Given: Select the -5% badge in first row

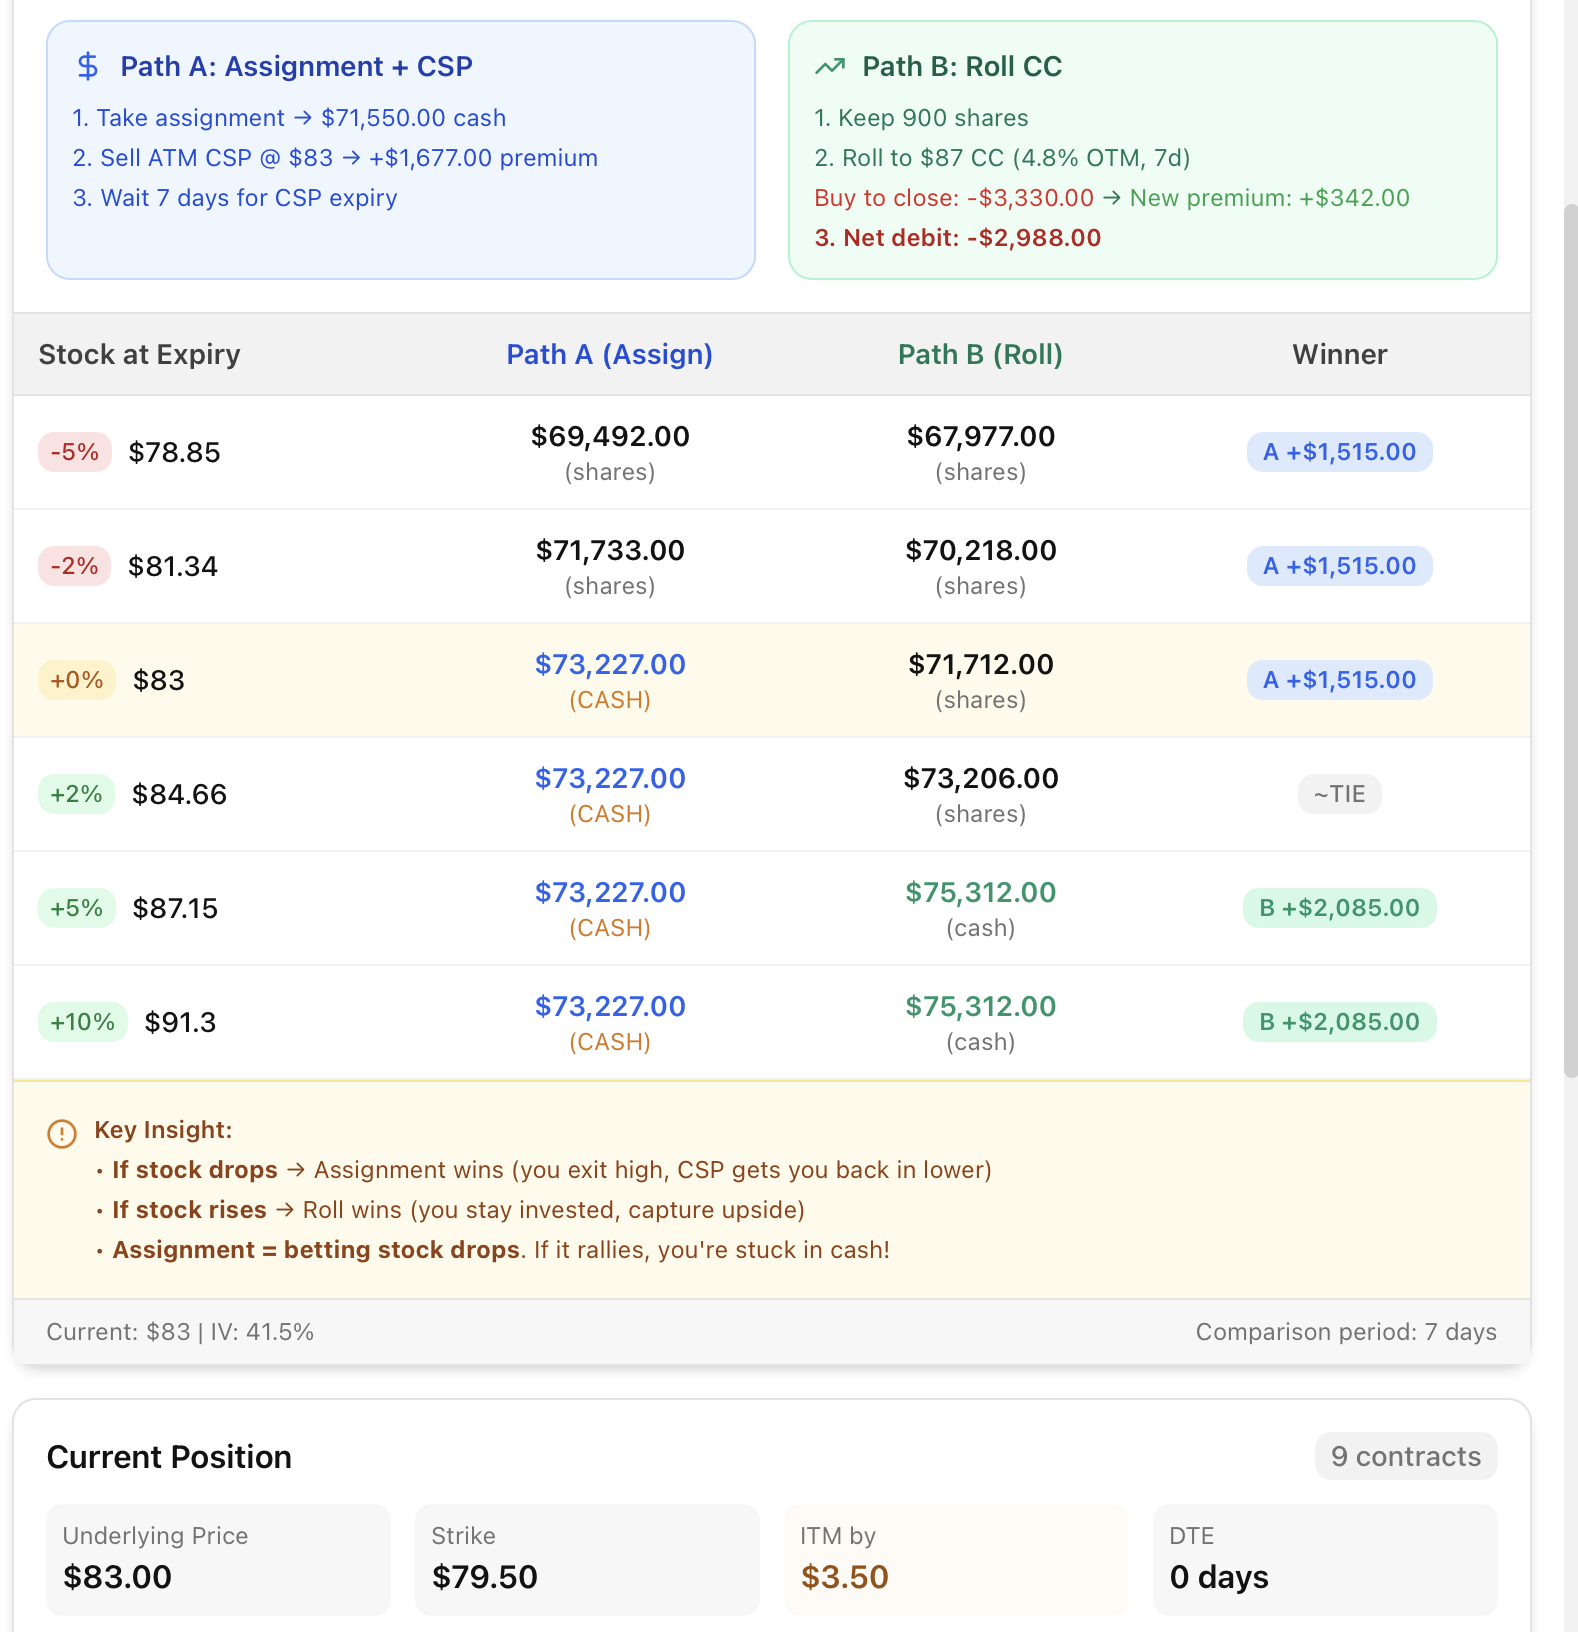Looking at the screenshot, I should click(75, 452).
